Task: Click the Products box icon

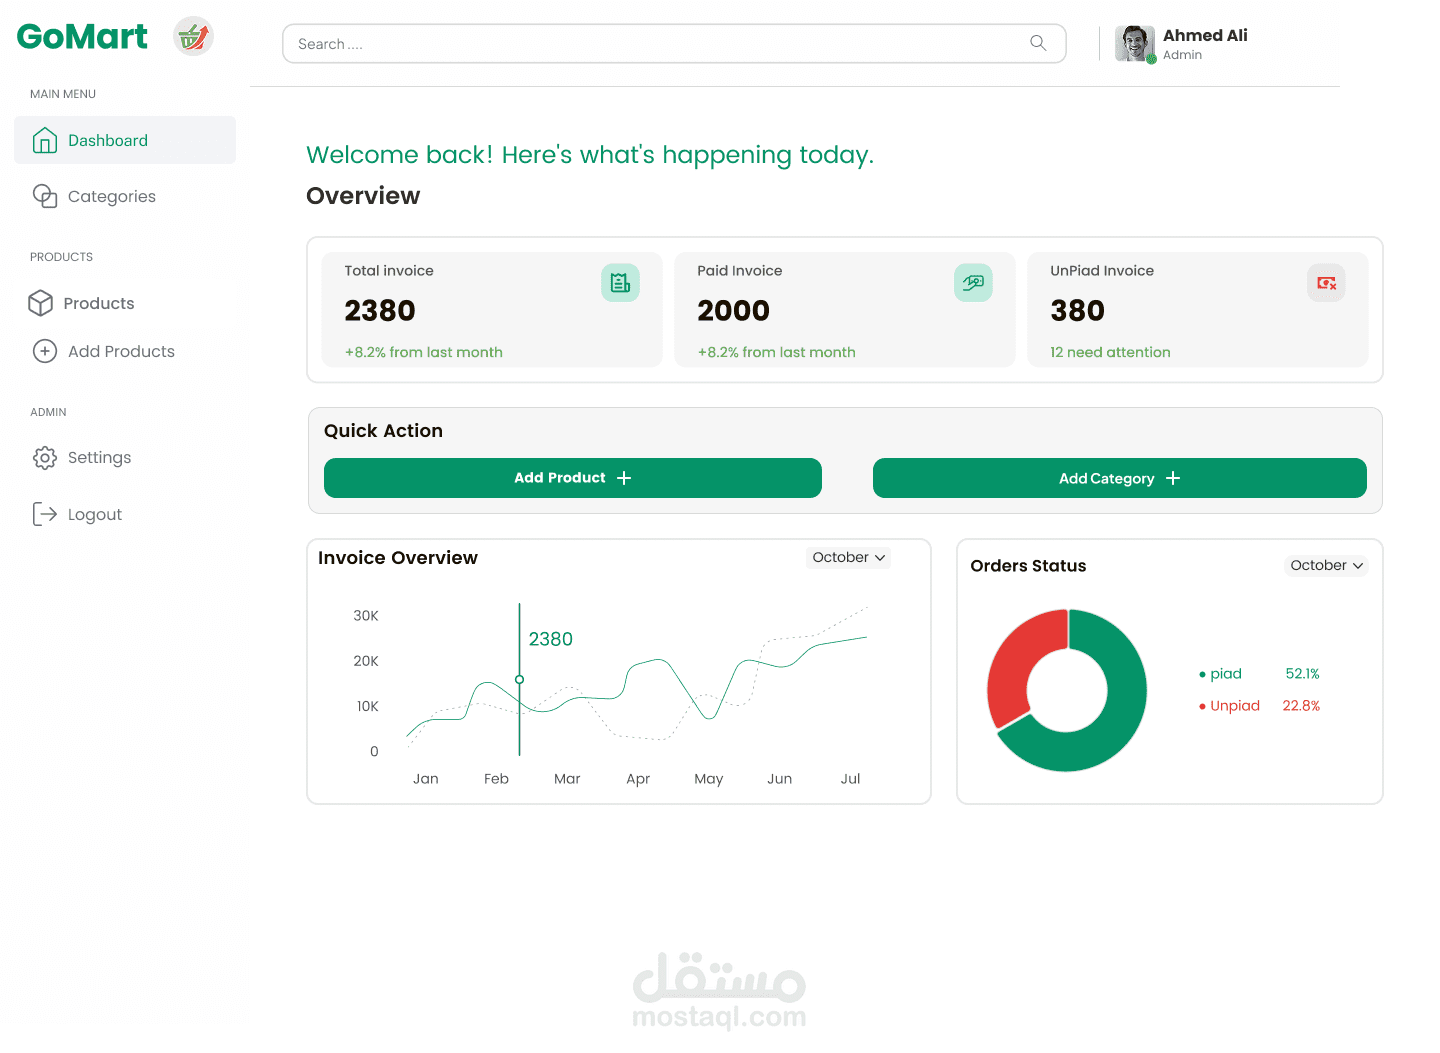Action: click(41, 303)
